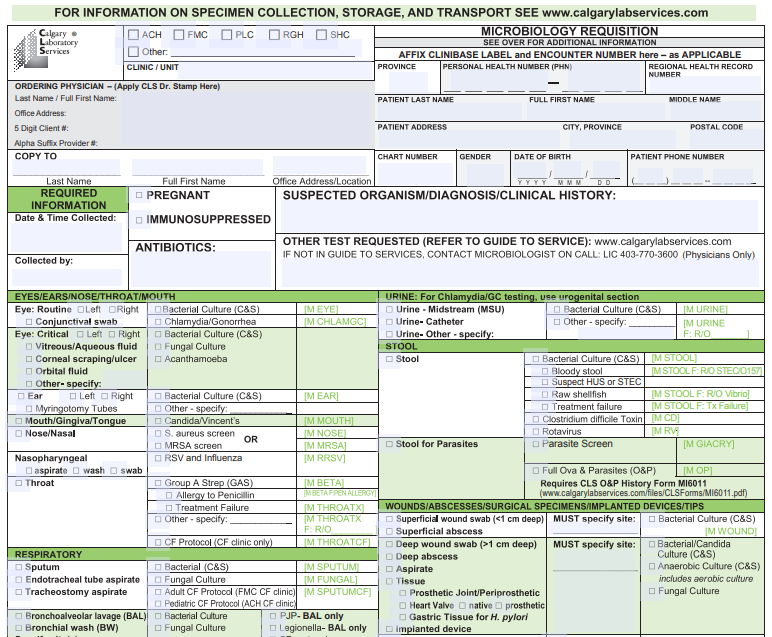Screen dimensions: 772x637
Task: Tick the Stool for Parasites checkbox
Action: [x=389, y=444]
